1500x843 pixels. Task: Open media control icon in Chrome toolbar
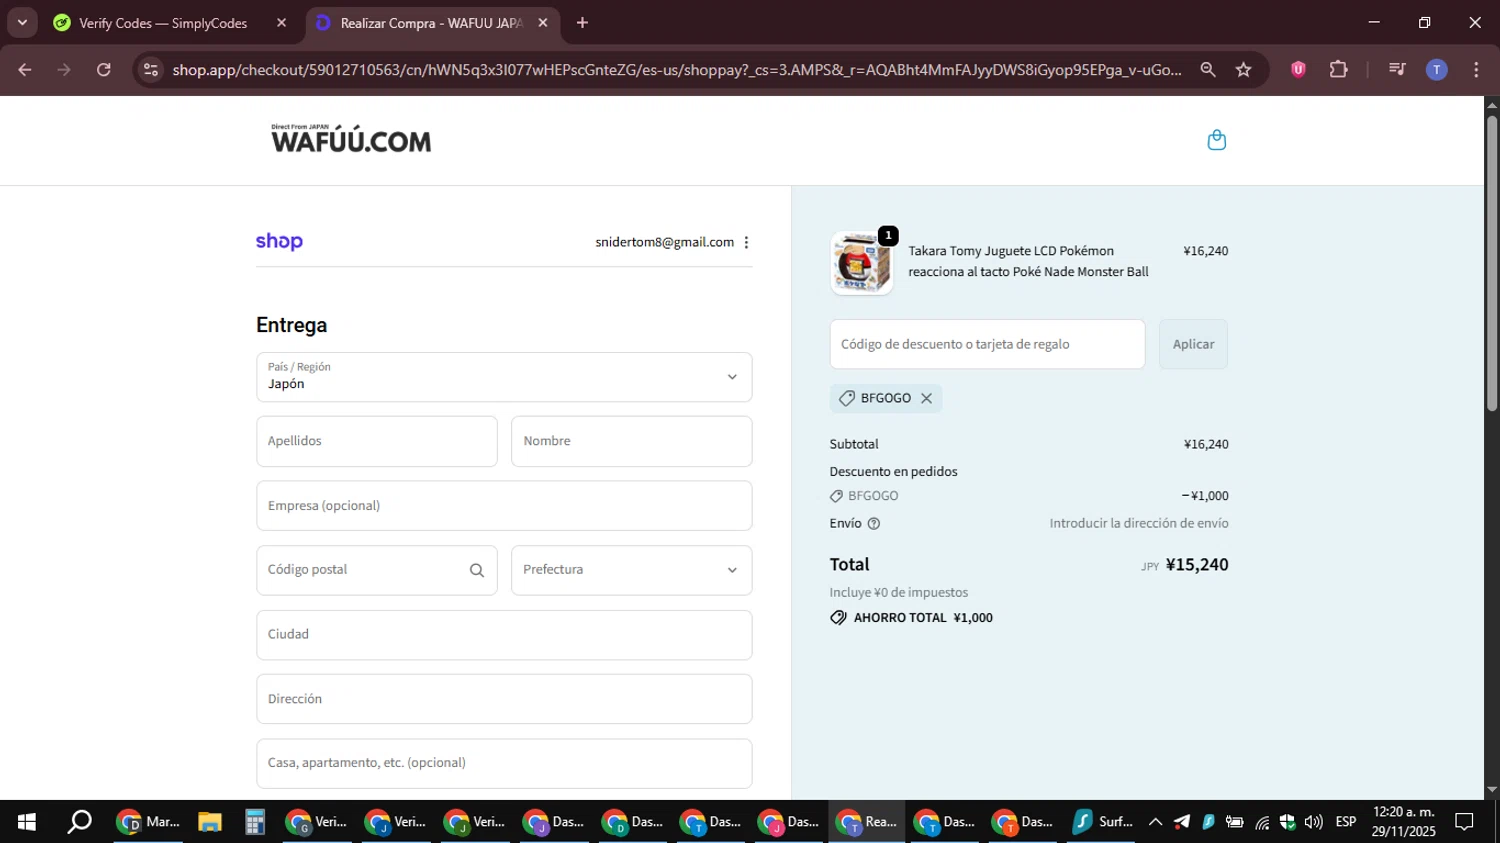click(1397, 69)
